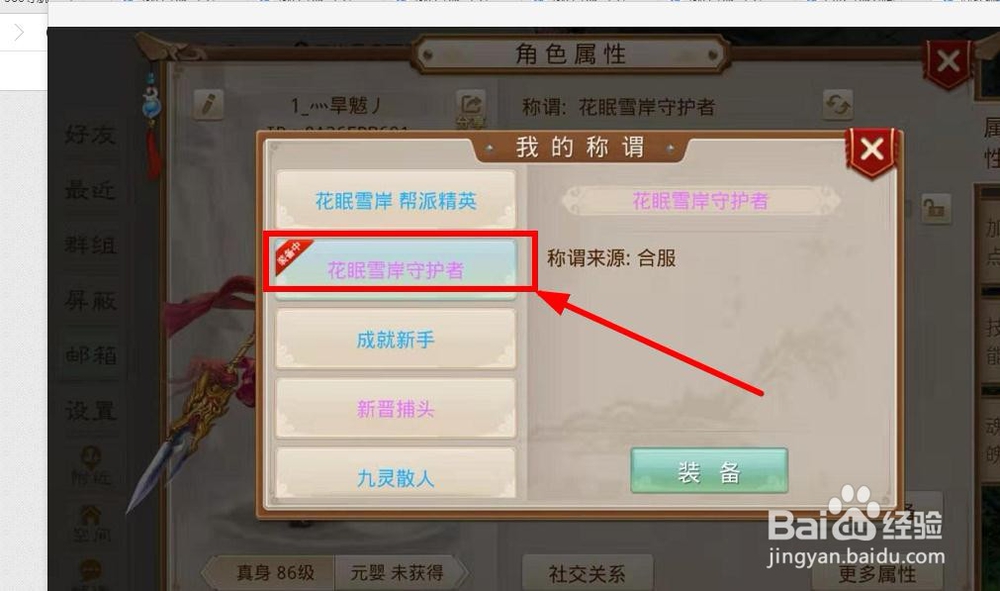Close the 角色属性 window
1000x591 pixels.
coord(948,62)
